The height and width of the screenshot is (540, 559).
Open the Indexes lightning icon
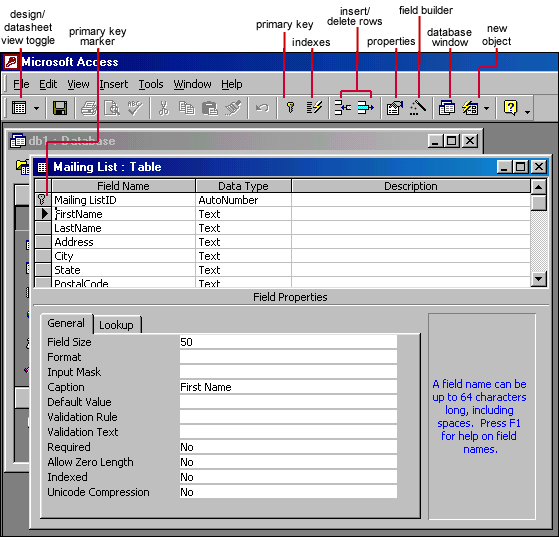pos(314,107)
